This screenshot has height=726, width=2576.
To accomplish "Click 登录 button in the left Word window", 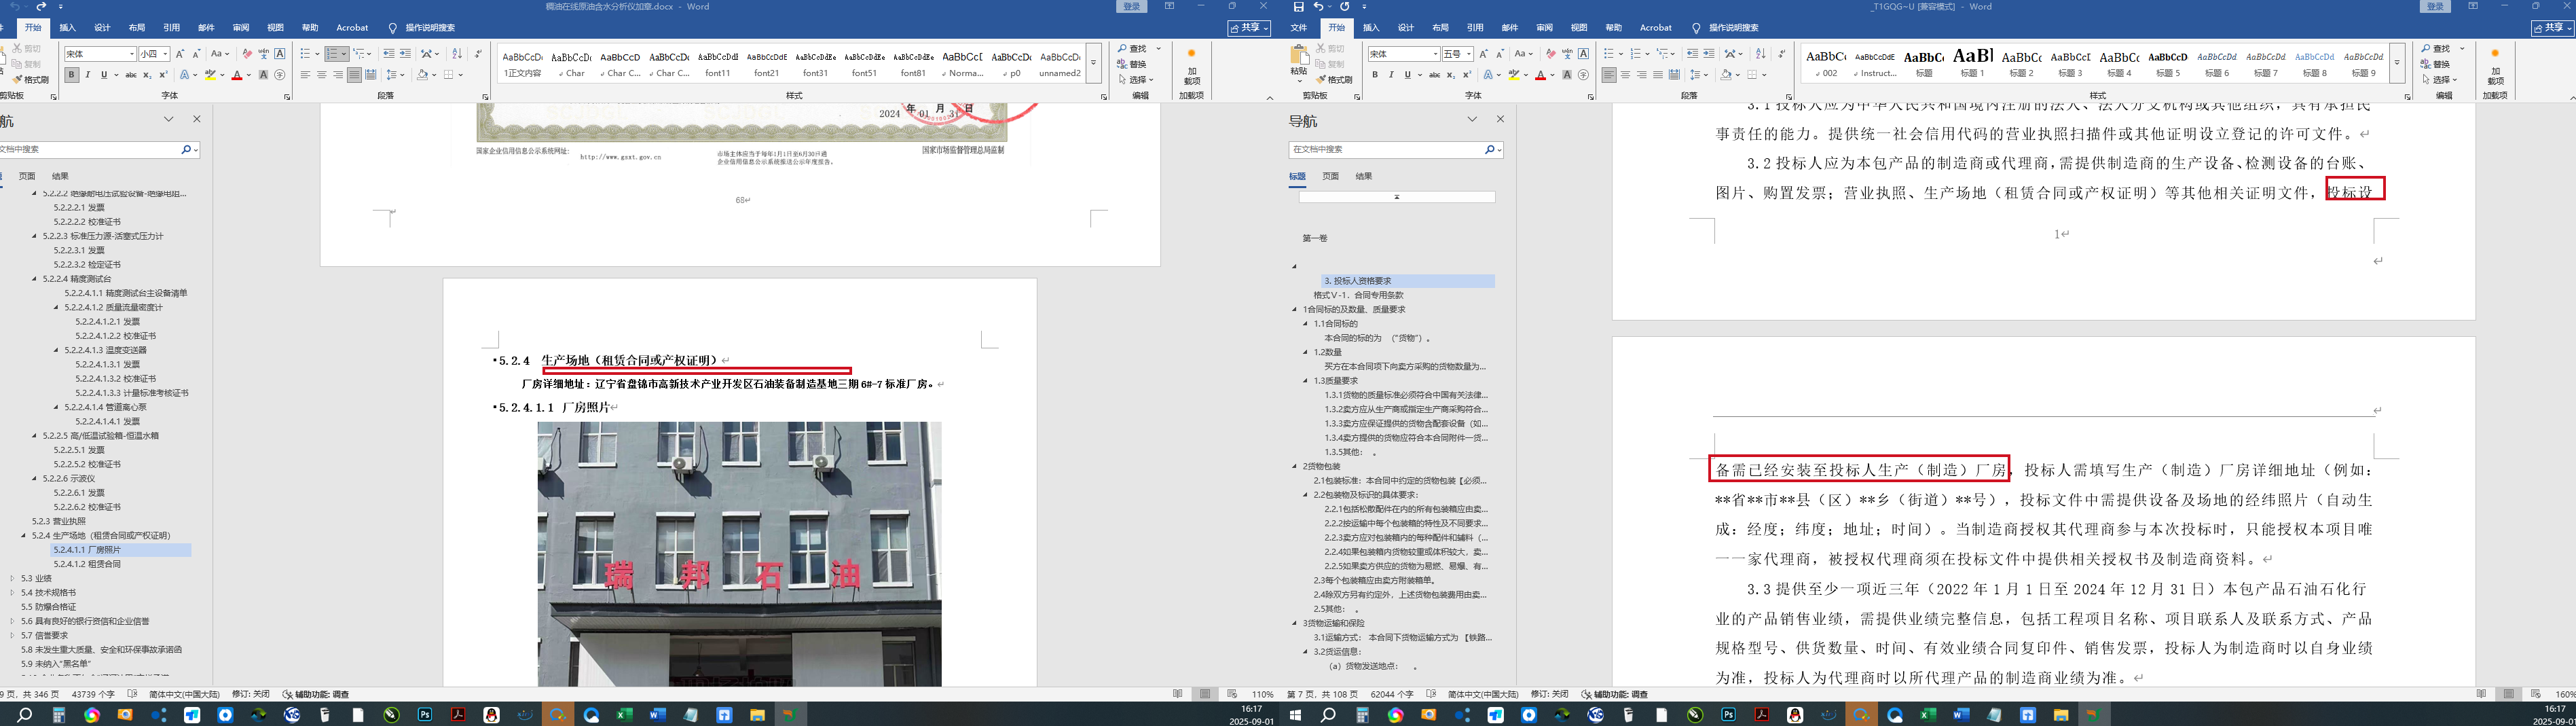I will click(x=1131, y=6).
